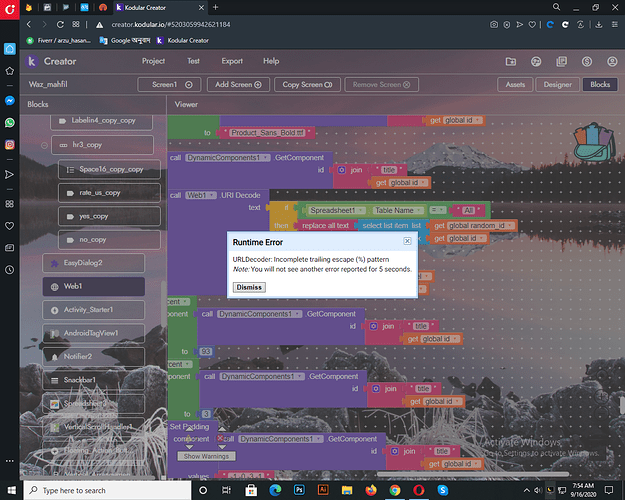Select Snackbar1 in the Blocks list

tap(94, 380)
